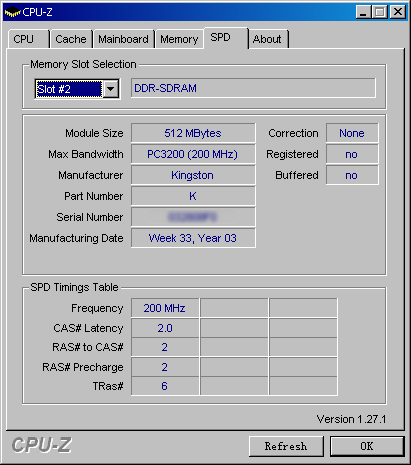Click the RAS# to CAS# value cell
411x465 pixels.
click(x=165, y=347)
